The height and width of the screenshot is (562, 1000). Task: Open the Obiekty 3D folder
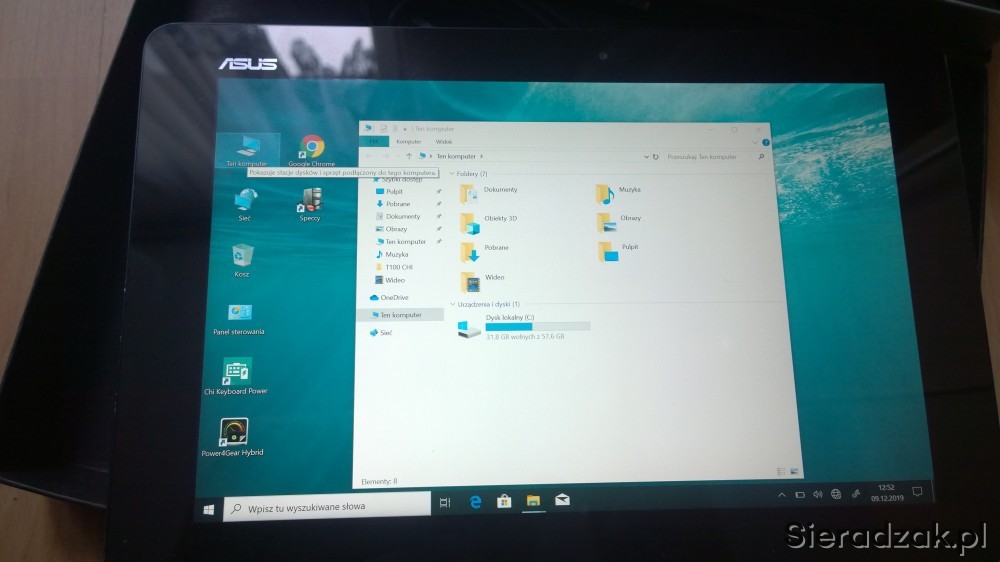489,223
